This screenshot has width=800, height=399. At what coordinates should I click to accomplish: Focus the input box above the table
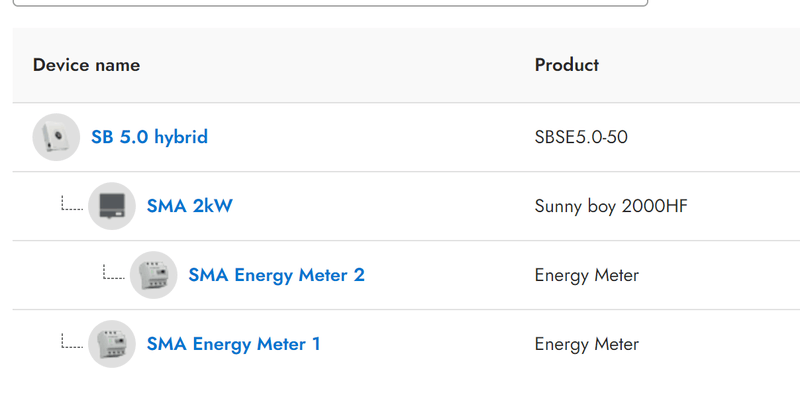click(x=330, y=3)
